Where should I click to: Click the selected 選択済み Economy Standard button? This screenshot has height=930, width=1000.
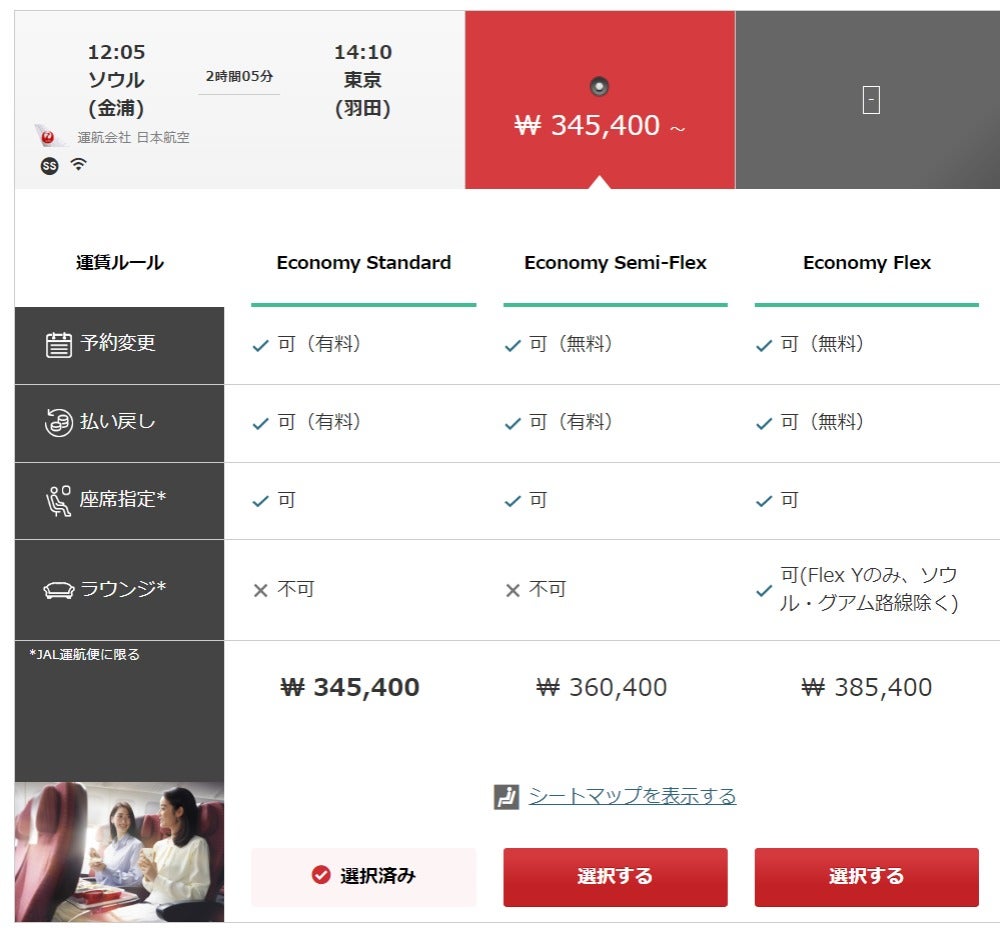(x=363, y=876)
